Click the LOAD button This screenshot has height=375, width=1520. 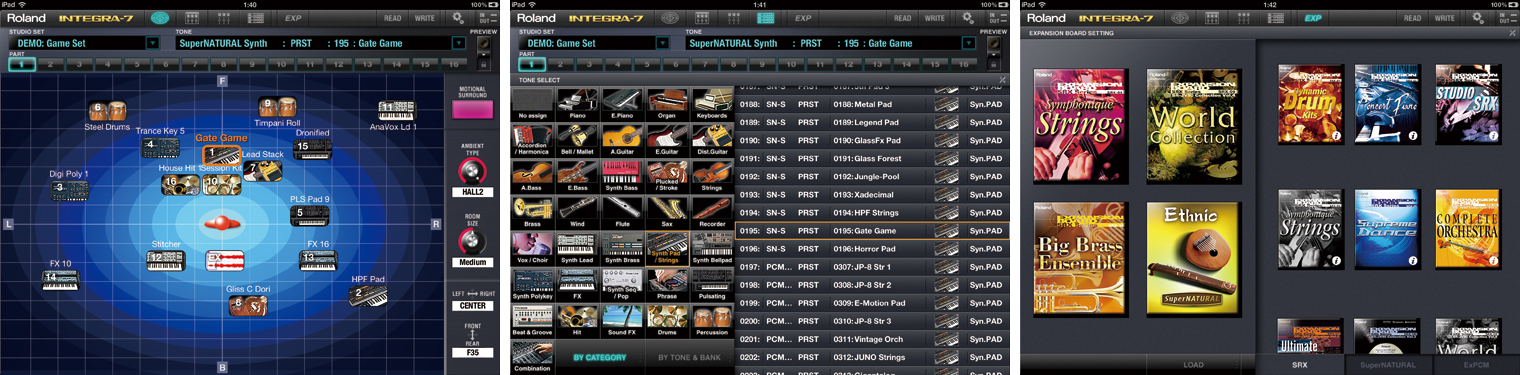point(1193,366)
